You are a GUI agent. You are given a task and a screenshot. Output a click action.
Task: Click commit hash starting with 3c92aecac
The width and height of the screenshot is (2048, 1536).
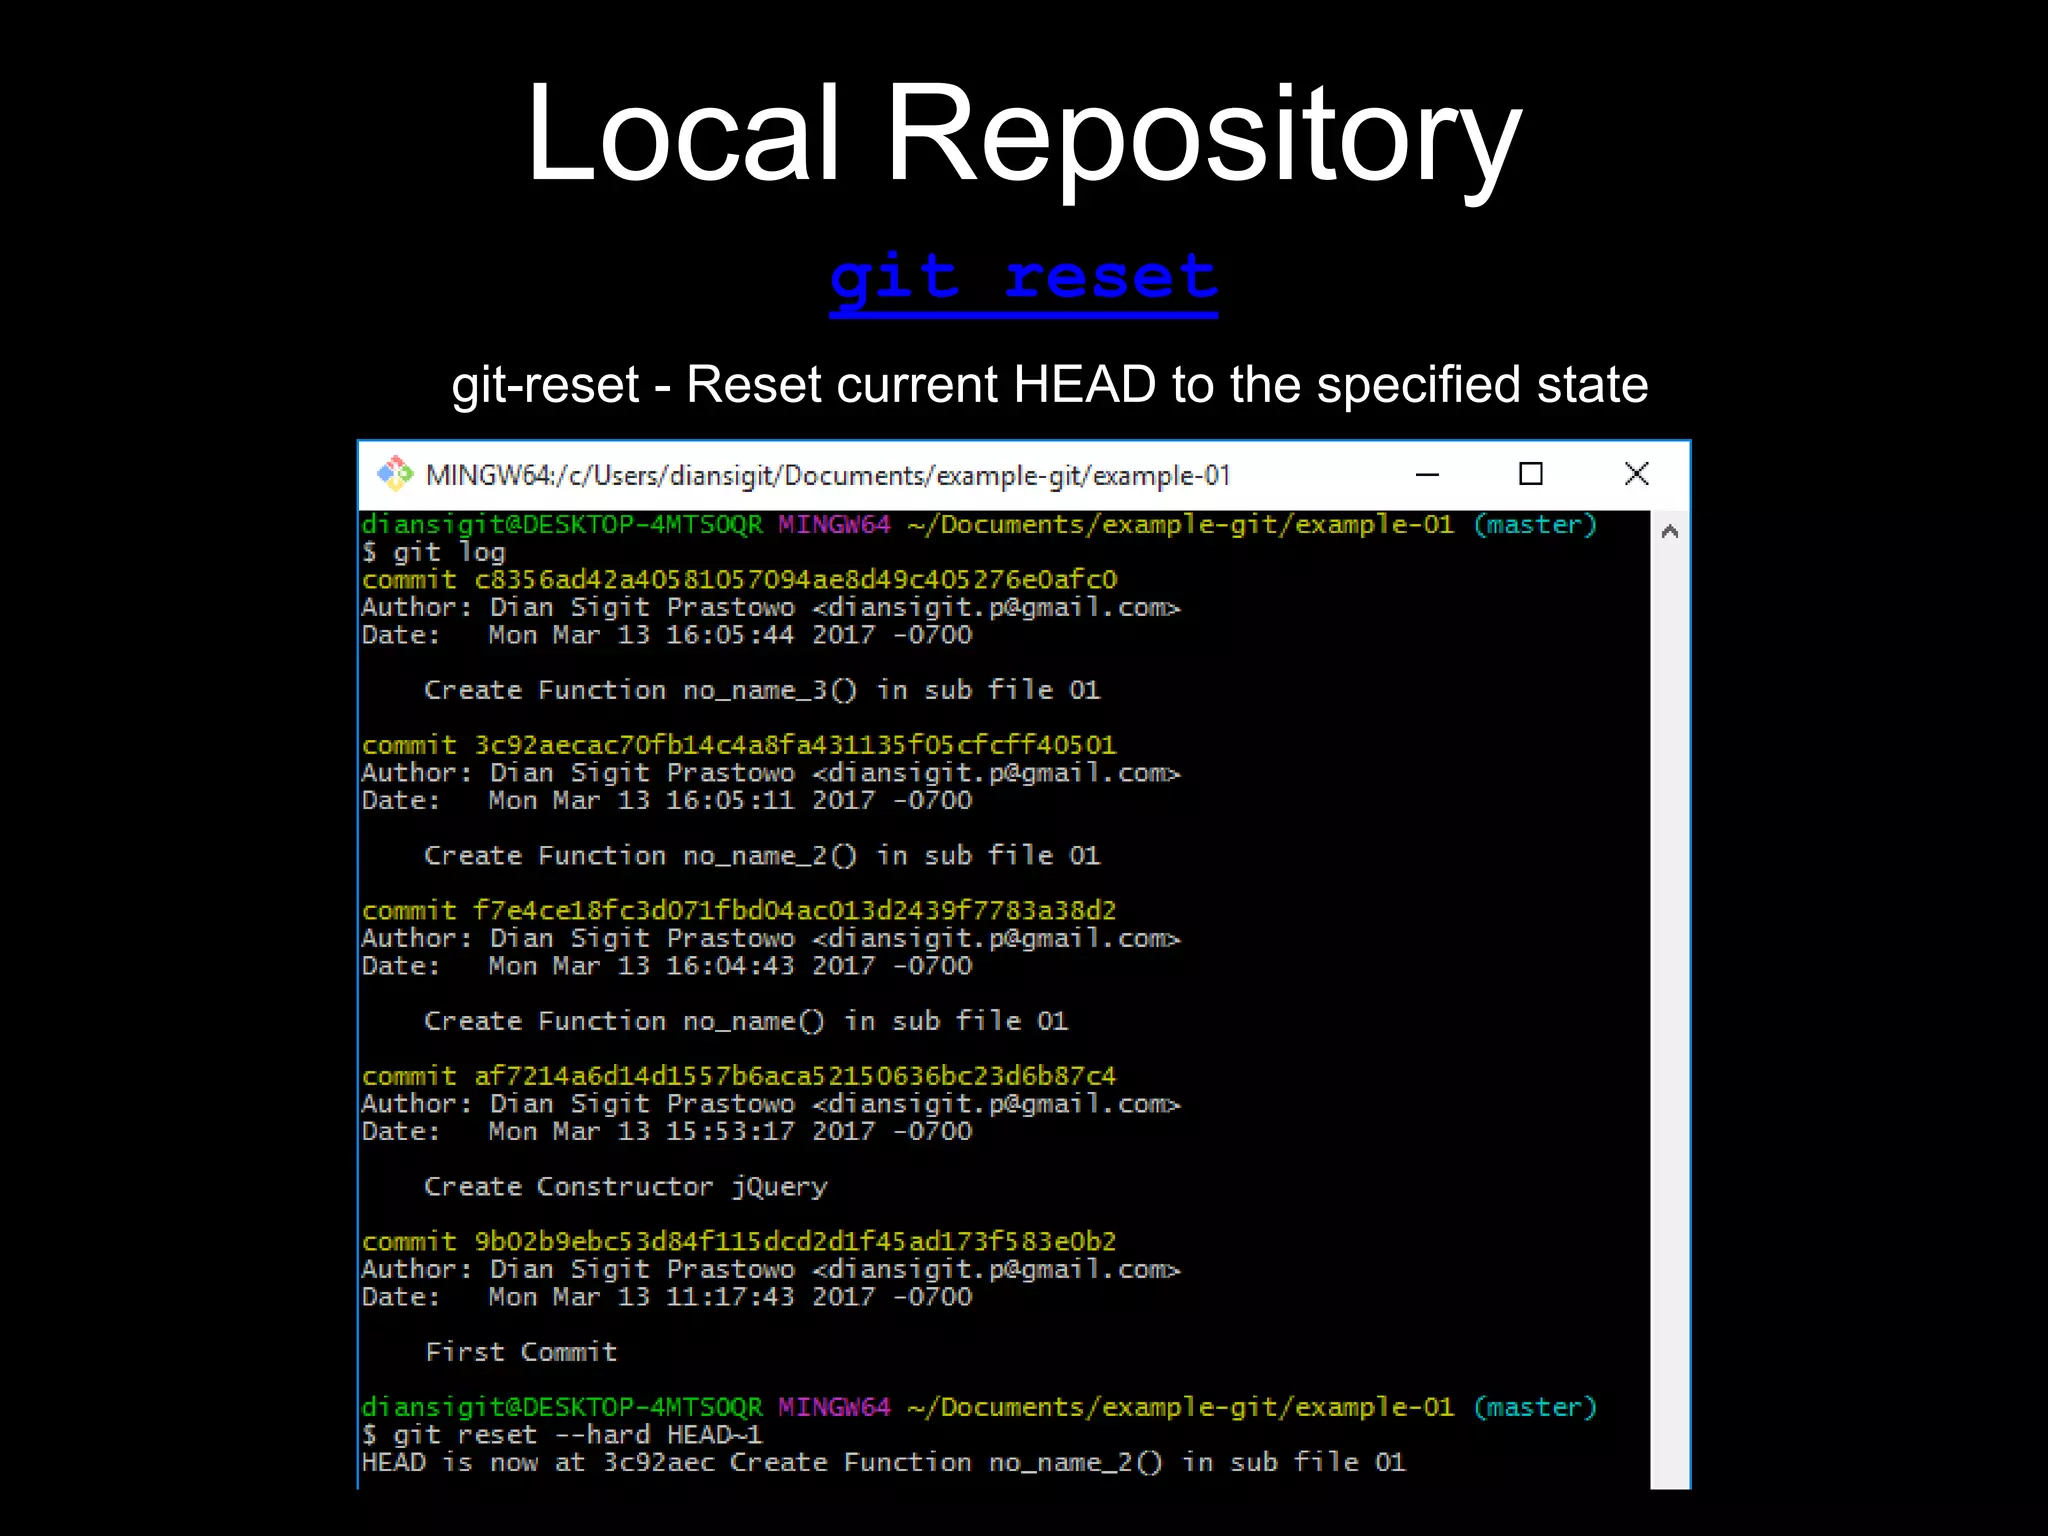coord(795,745)
